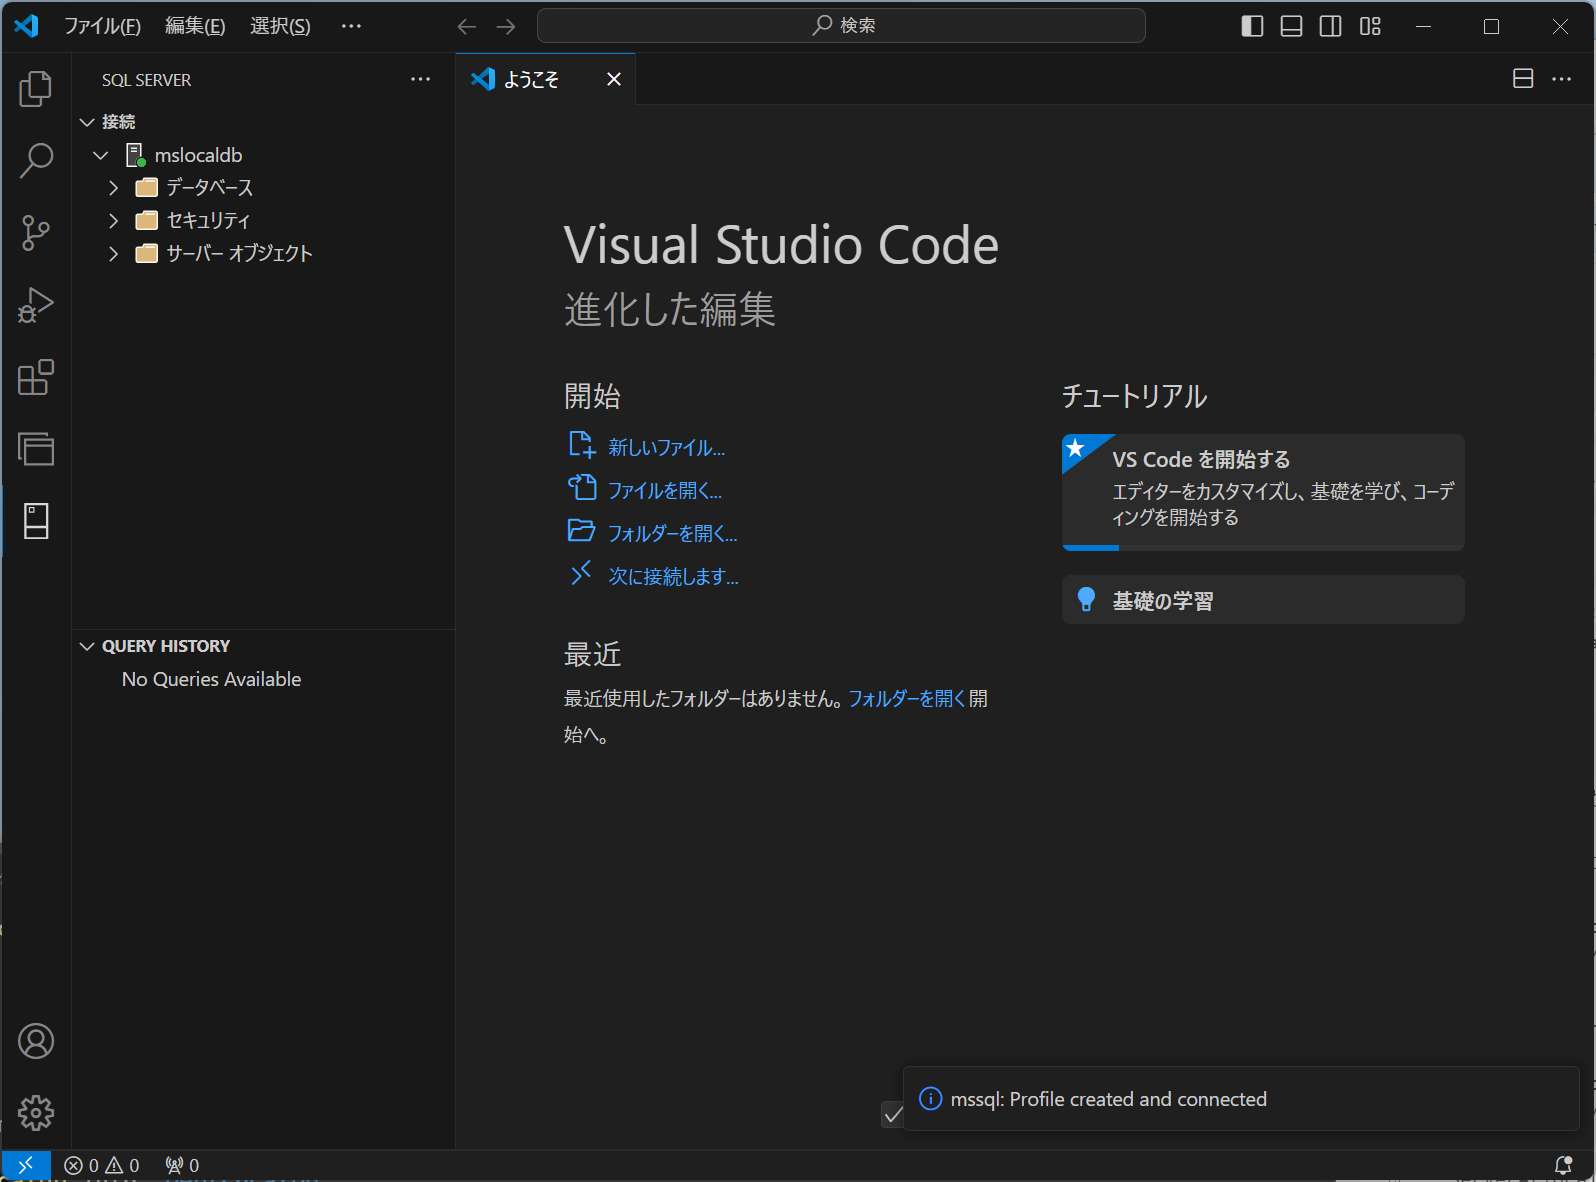Click the SQL SERVER panel title
Screen dimensions: 1596x1182
tap(146, 80)
